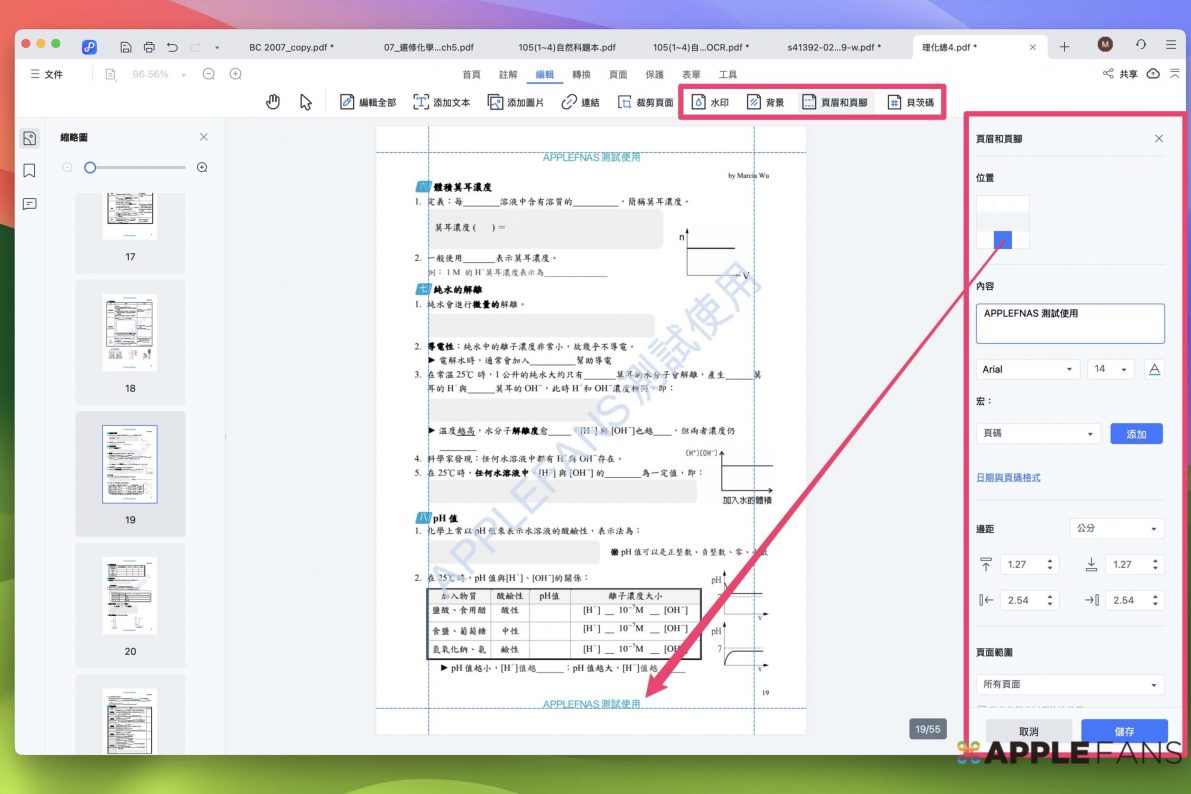The image size is (1191, 794).
Task: Select the arrow pointer tool
Action: (x=306, y=102)
